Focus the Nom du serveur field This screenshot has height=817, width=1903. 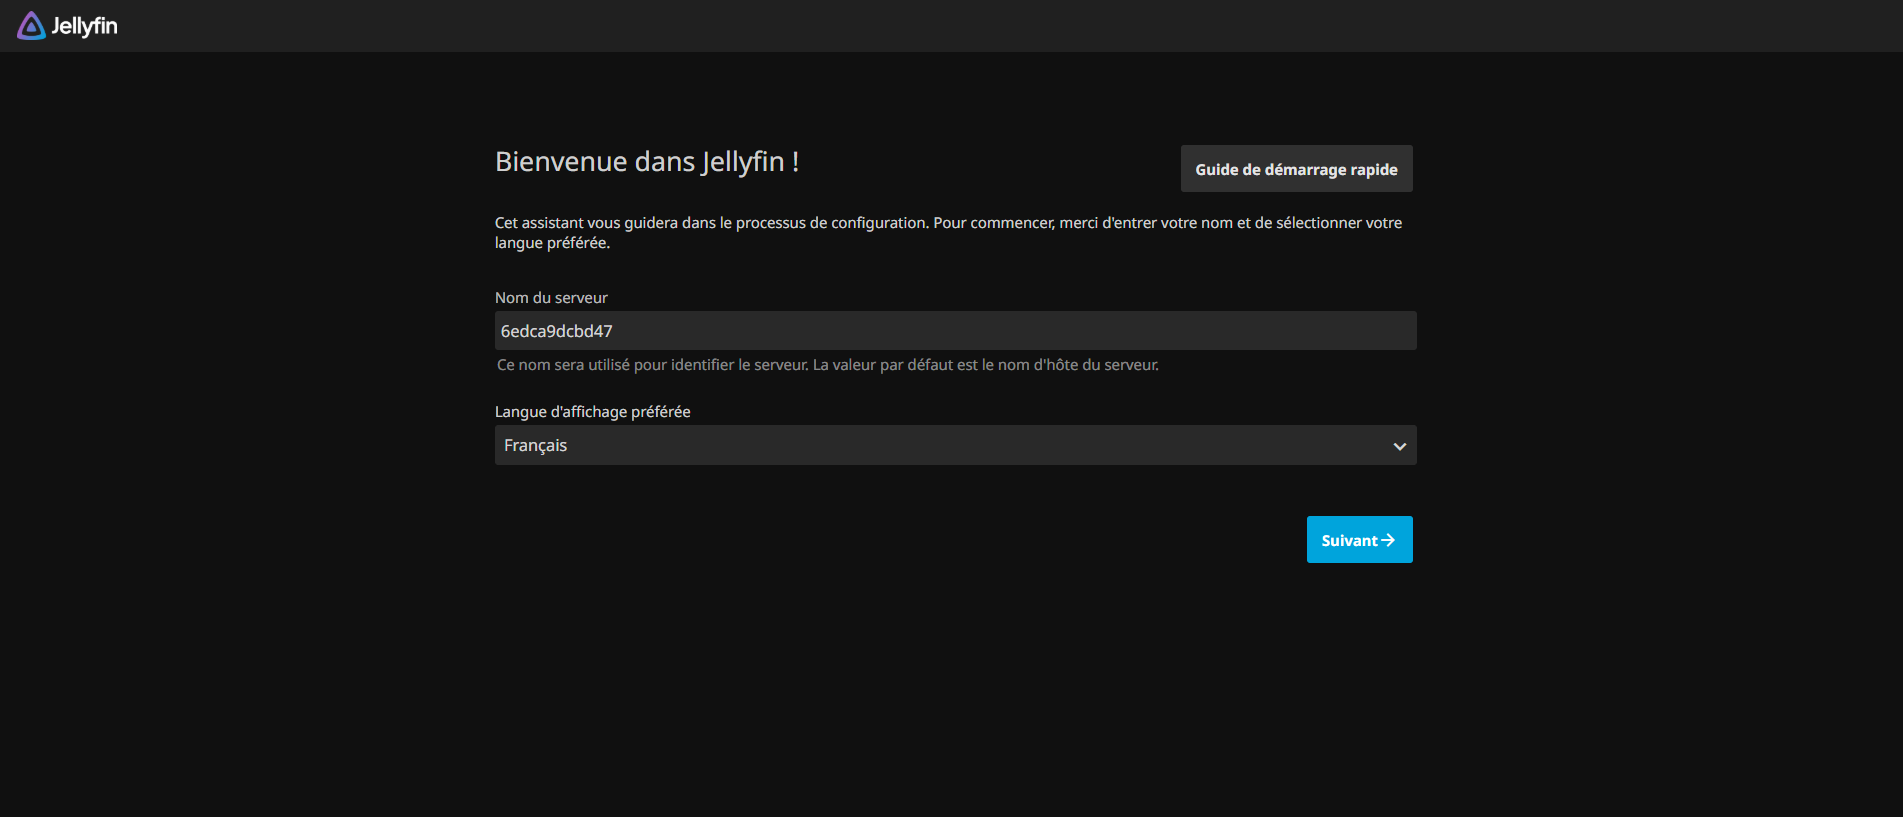(955, 331)
